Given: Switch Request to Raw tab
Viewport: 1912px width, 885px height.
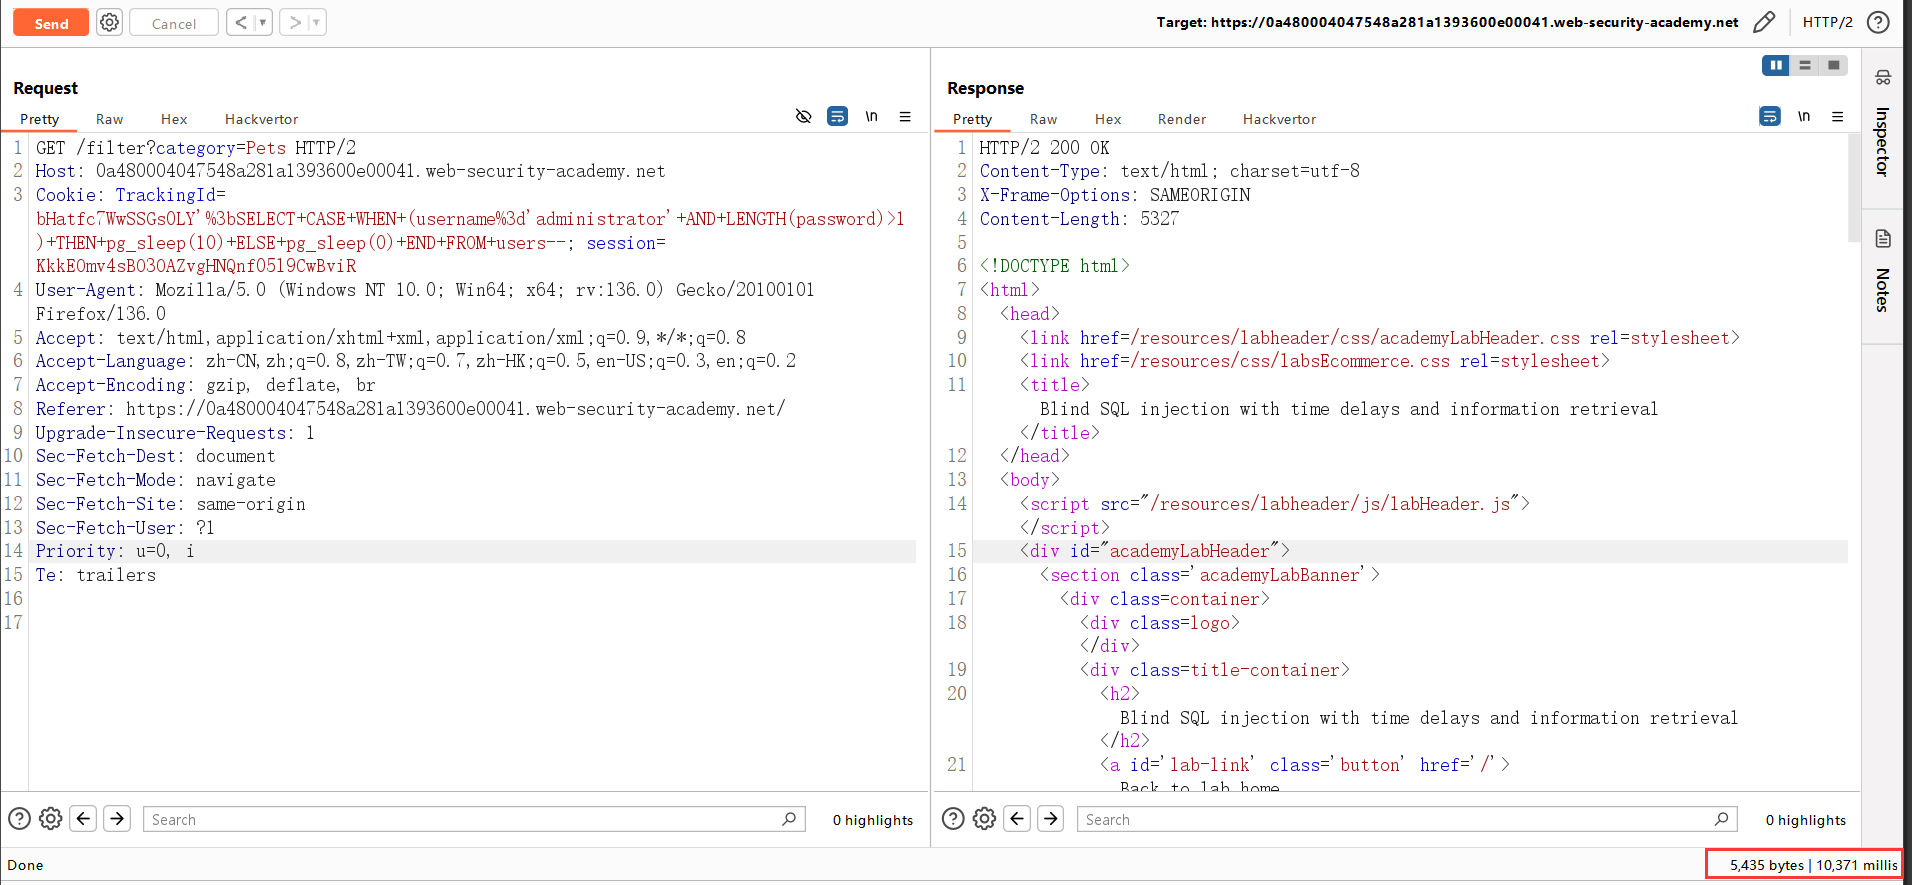Looking at the screenshot, I should click(x=110, y=119).
